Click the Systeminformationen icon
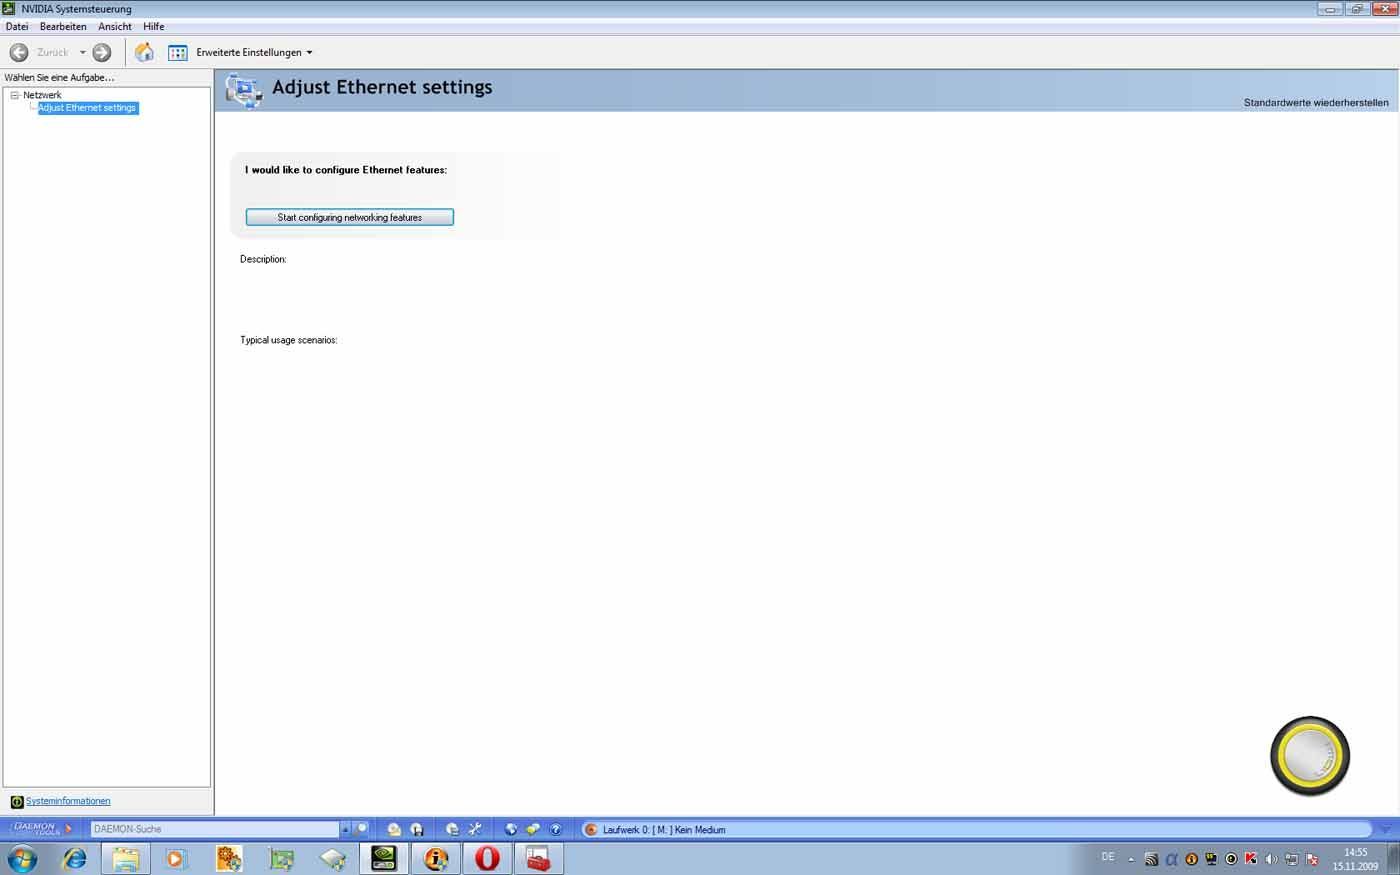 click(17, 802)
